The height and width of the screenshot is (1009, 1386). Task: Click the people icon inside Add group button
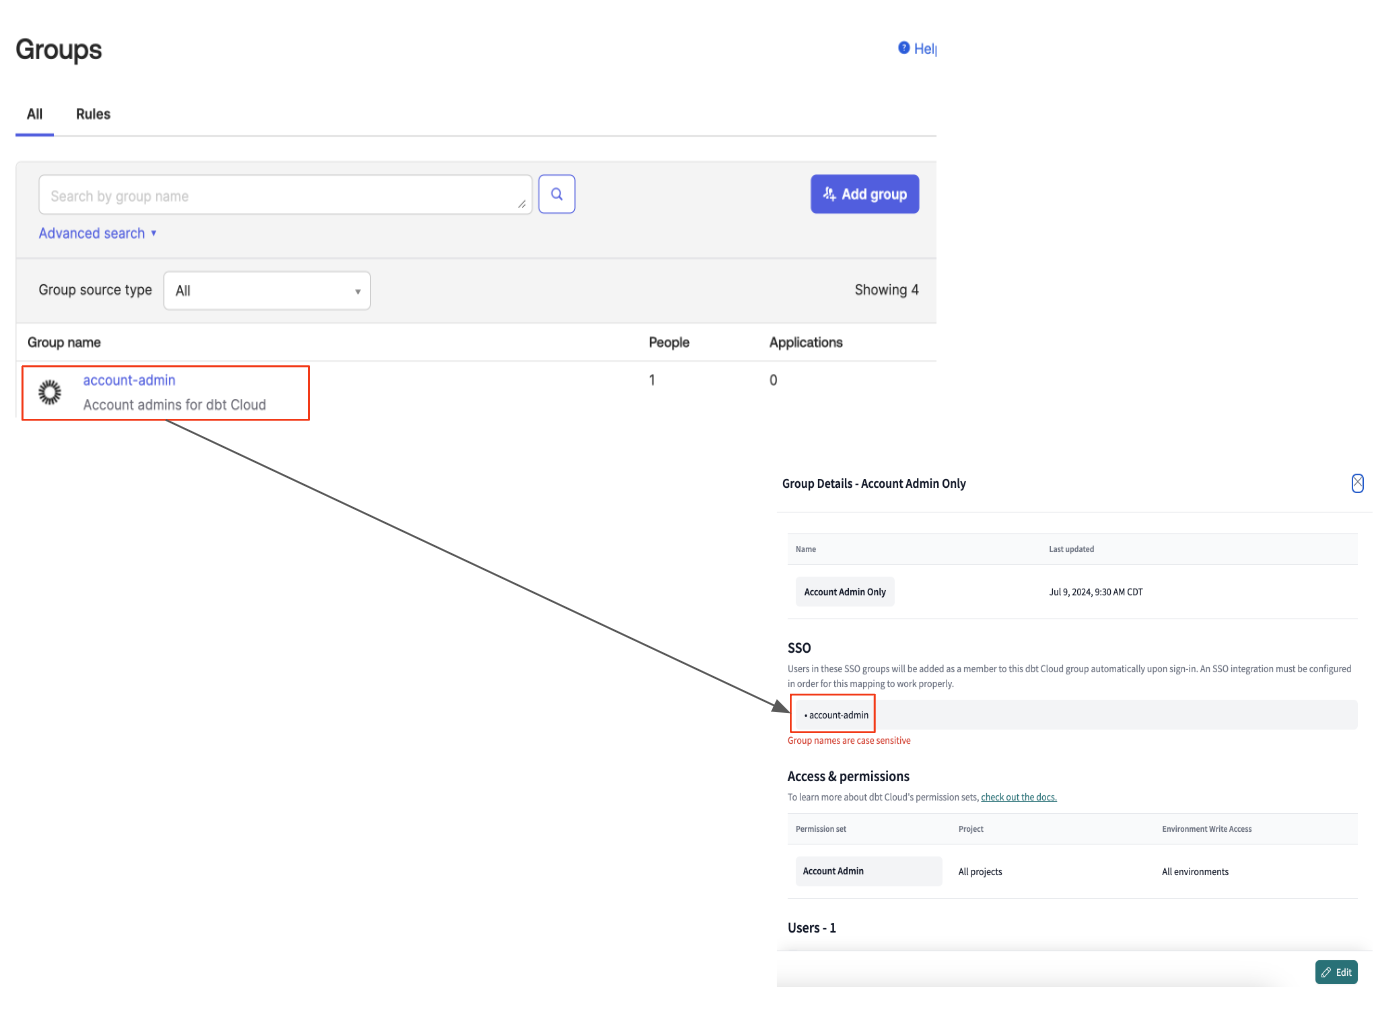[828, 193]
